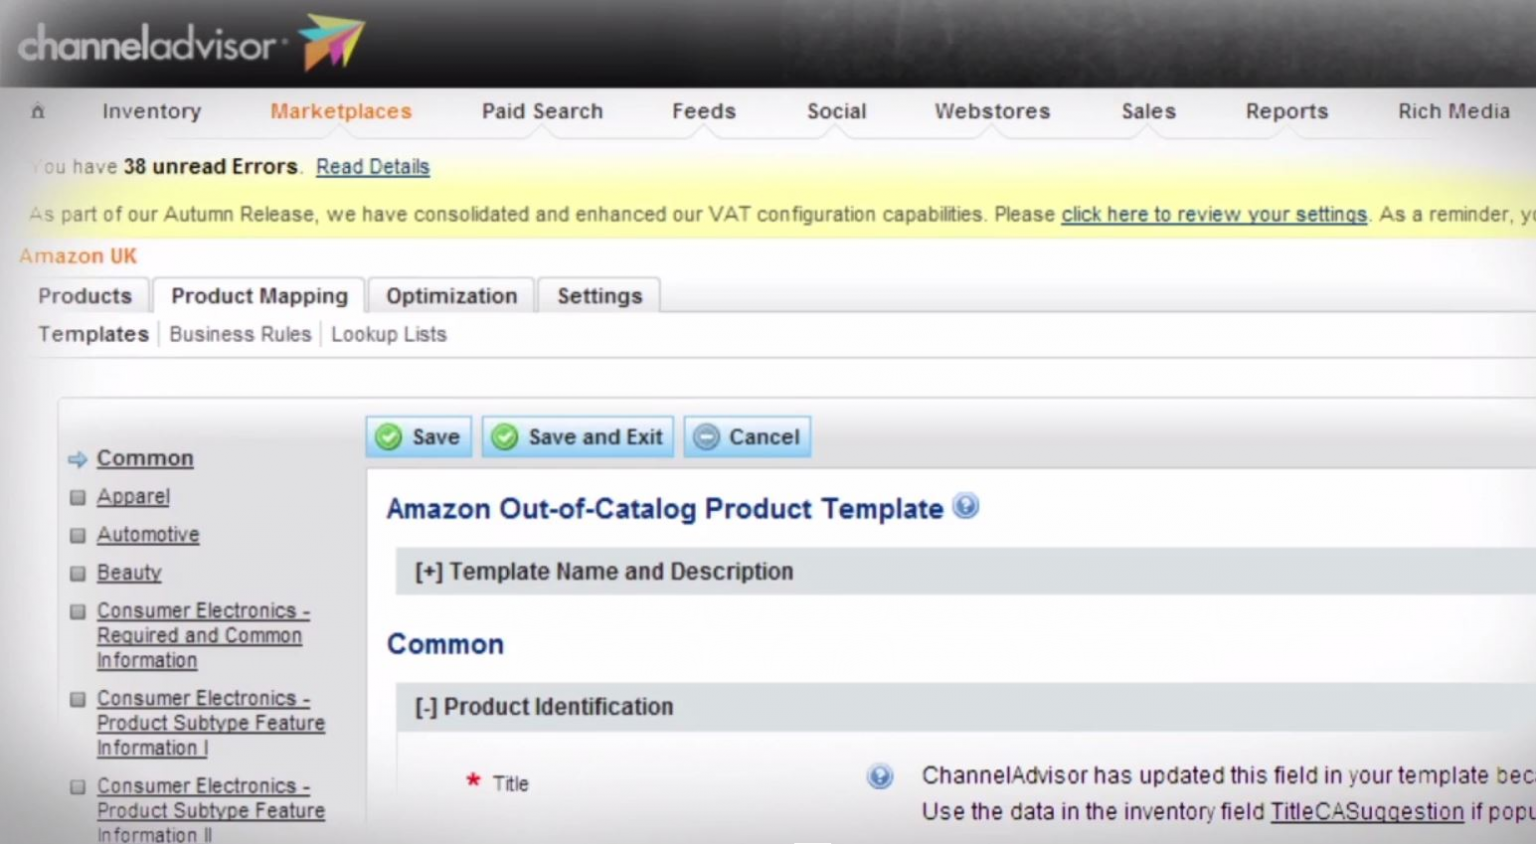Click the home icon in the navigation bar
Viewport: 1536px width, 844px height.
tap(37, 111)
